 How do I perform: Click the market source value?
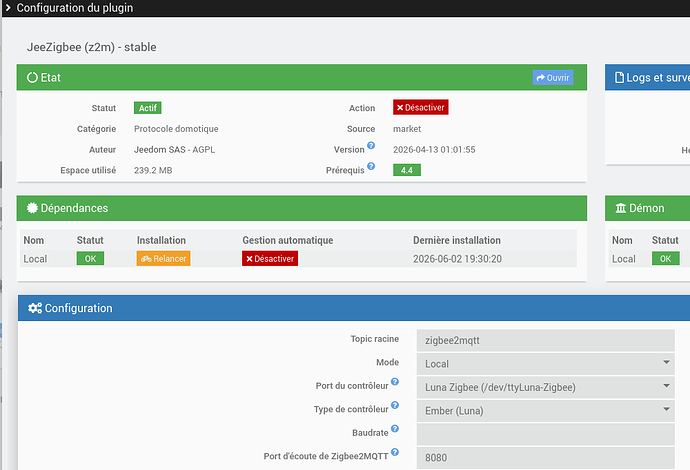(407, 129)
